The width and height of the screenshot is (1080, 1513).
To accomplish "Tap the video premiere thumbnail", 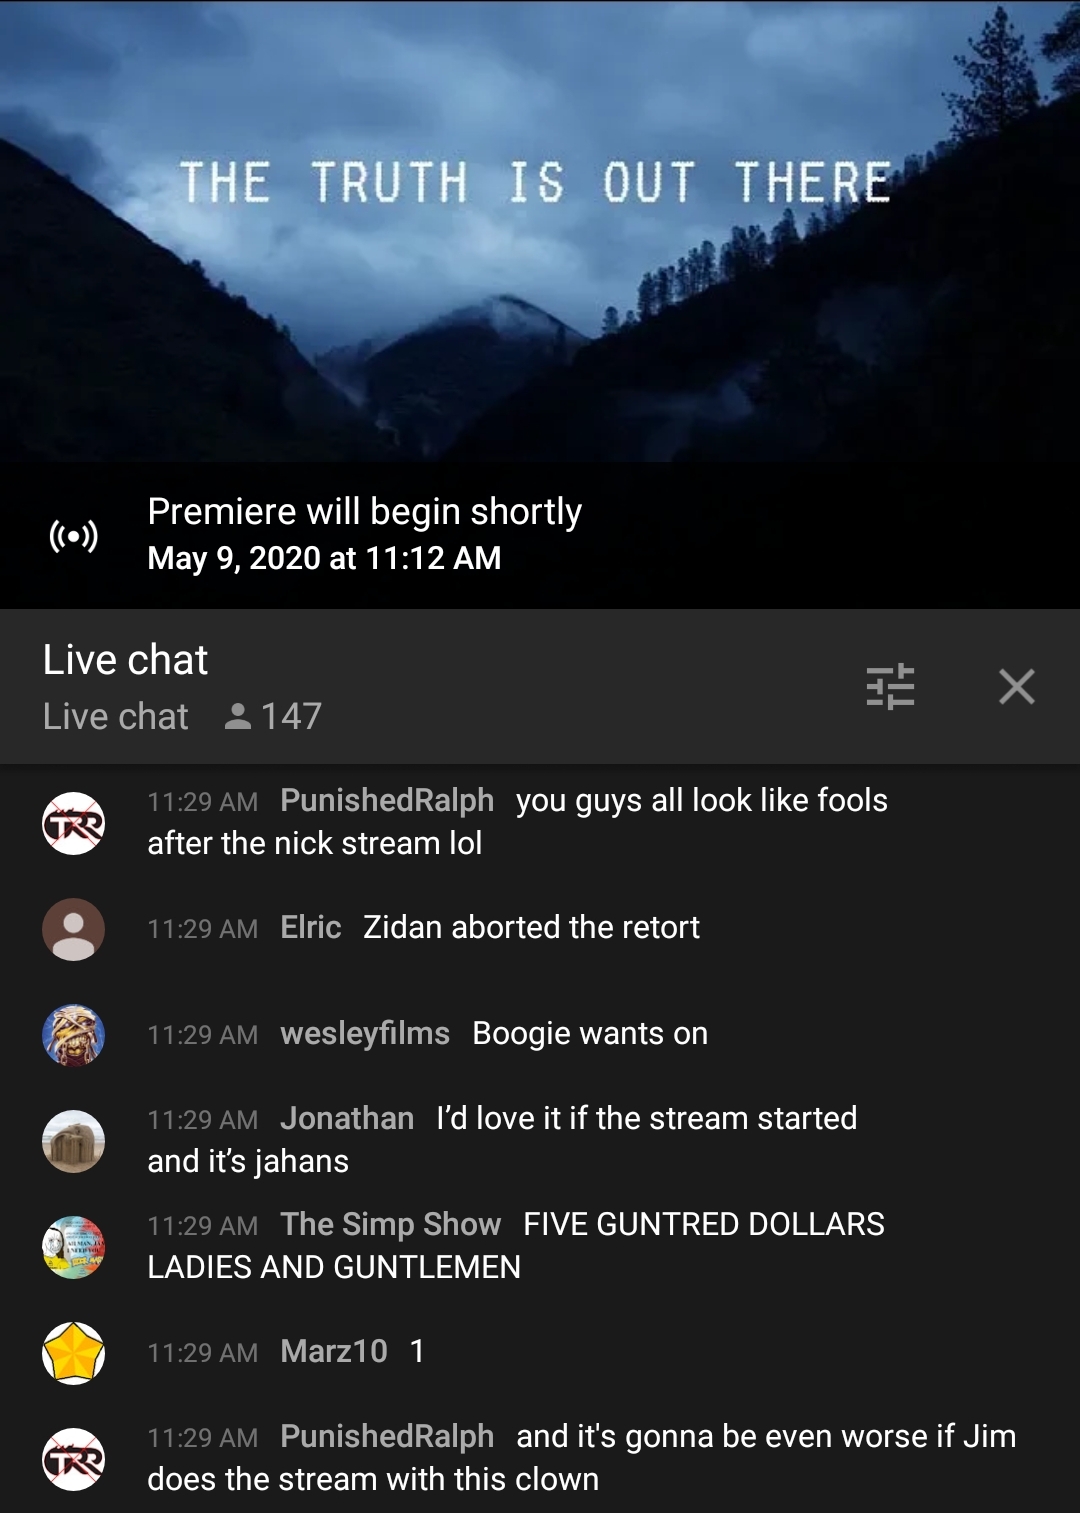I will (540, 231).
